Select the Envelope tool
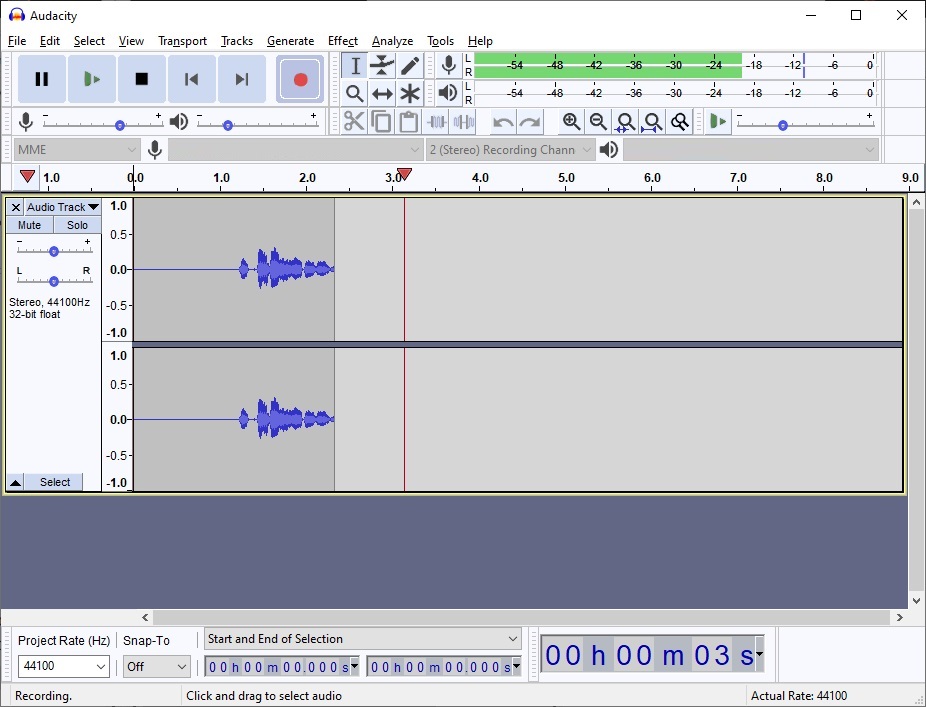The width and height of the screenshot is (926, 707). [382, 66]
